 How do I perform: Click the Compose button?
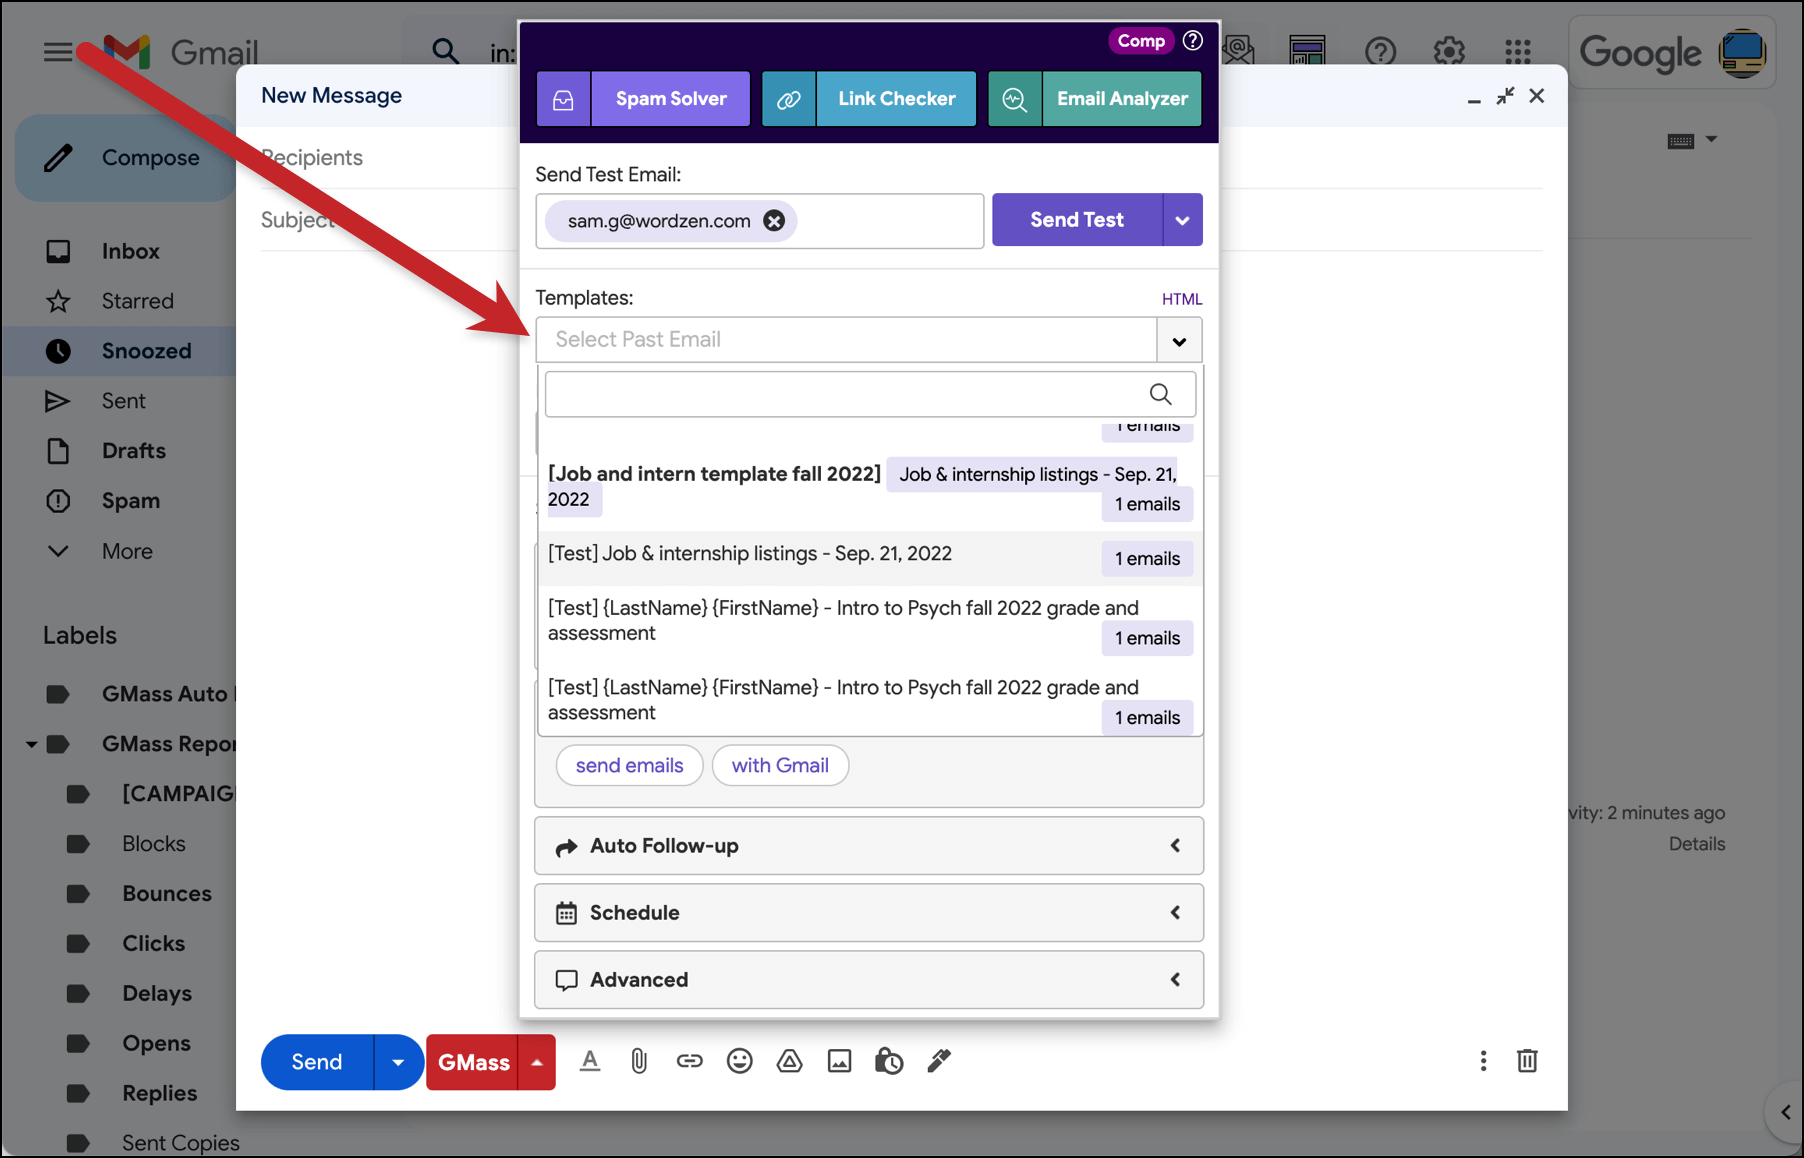click(x=125, y=158)
